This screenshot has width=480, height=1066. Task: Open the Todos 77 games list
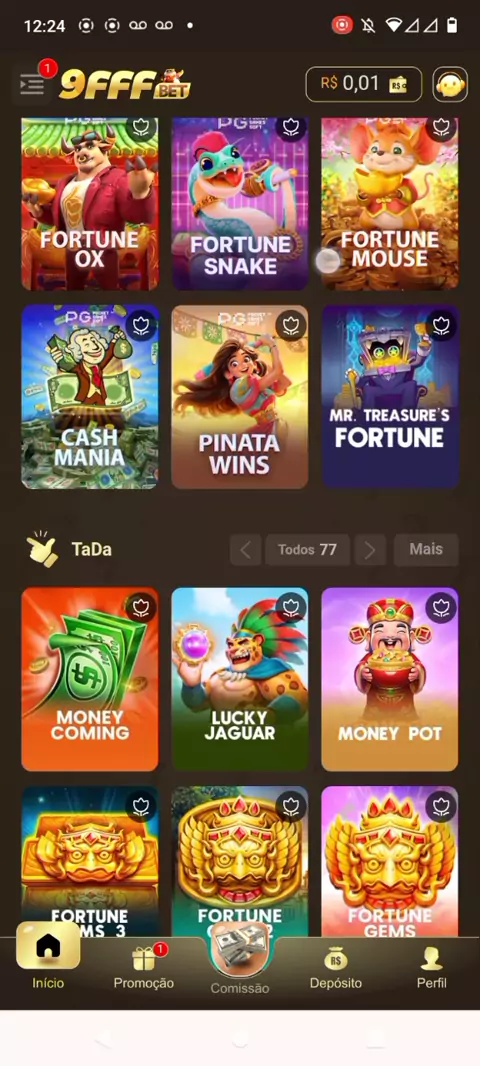(x=307, y=549)
